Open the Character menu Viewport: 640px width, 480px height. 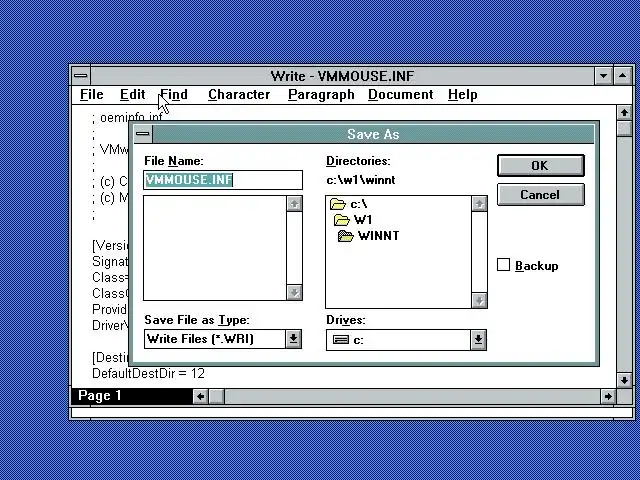pyautogui.click(x=239, y=95)
